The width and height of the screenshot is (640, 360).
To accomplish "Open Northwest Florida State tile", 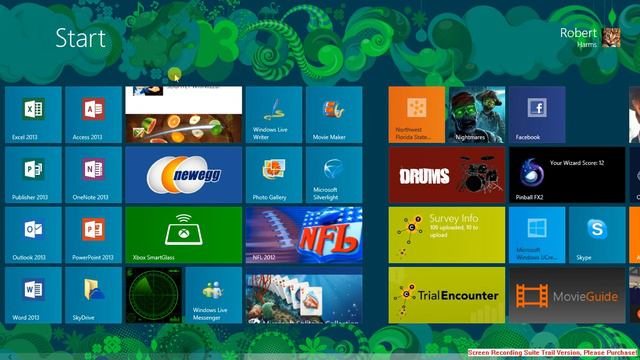I will tap(417, 114).
